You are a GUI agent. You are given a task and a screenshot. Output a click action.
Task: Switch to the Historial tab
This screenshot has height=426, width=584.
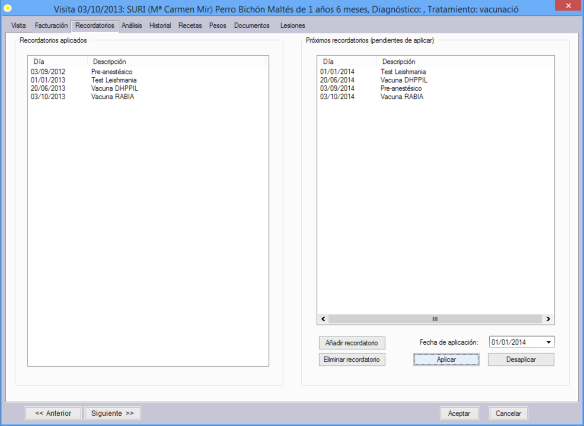(x=160, y=25)
